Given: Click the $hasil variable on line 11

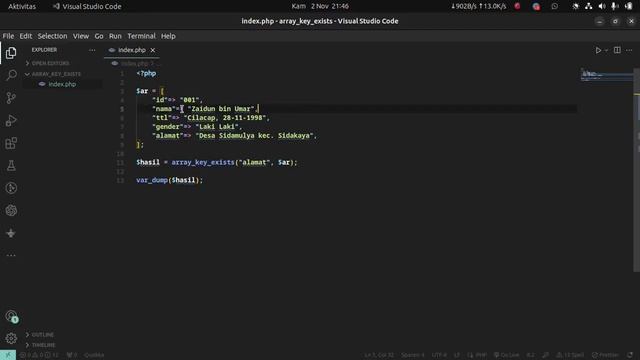Looking at the screenshot, I should tap(148, 162).
